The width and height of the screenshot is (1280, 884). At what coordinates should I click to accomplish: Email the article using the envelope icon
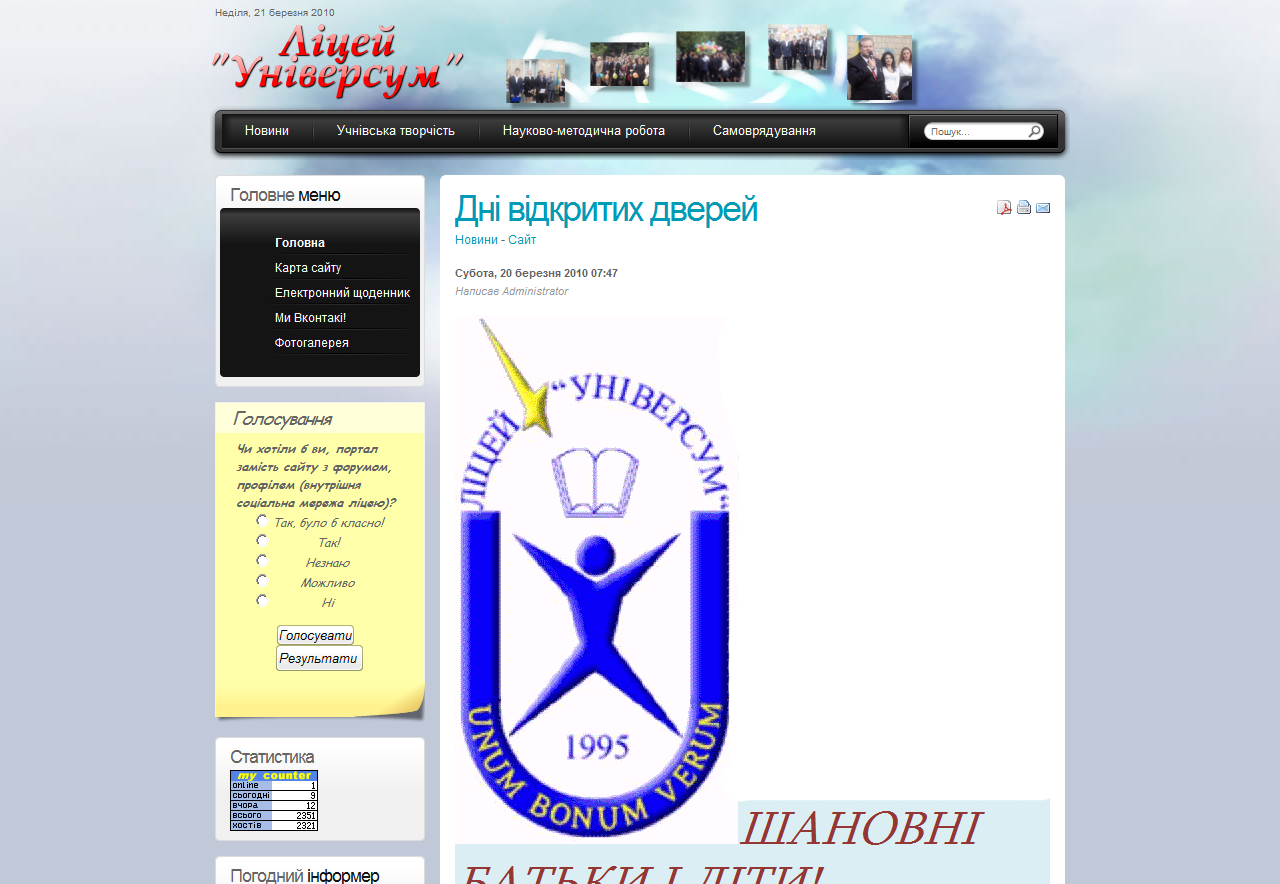1043,207
